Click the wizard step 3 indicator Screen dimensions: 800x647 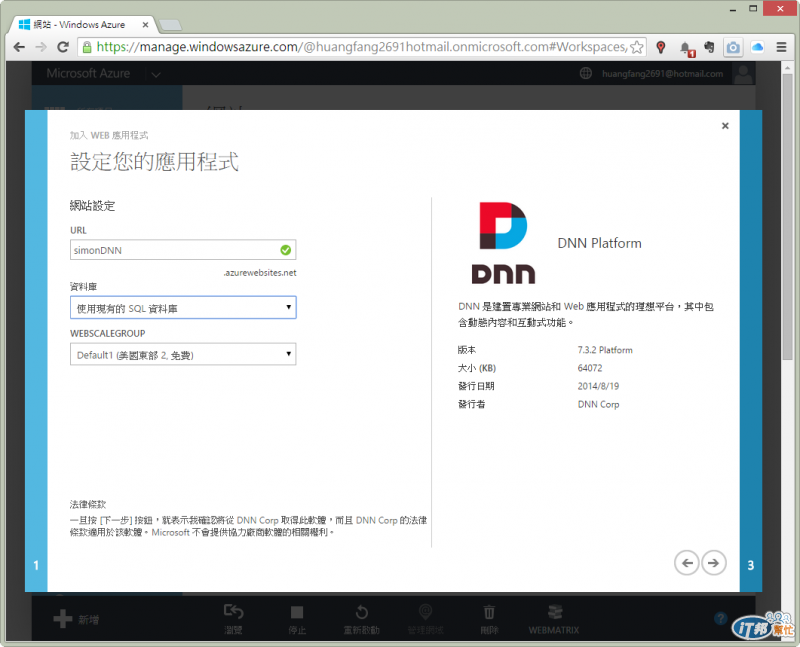click(751, 565)
